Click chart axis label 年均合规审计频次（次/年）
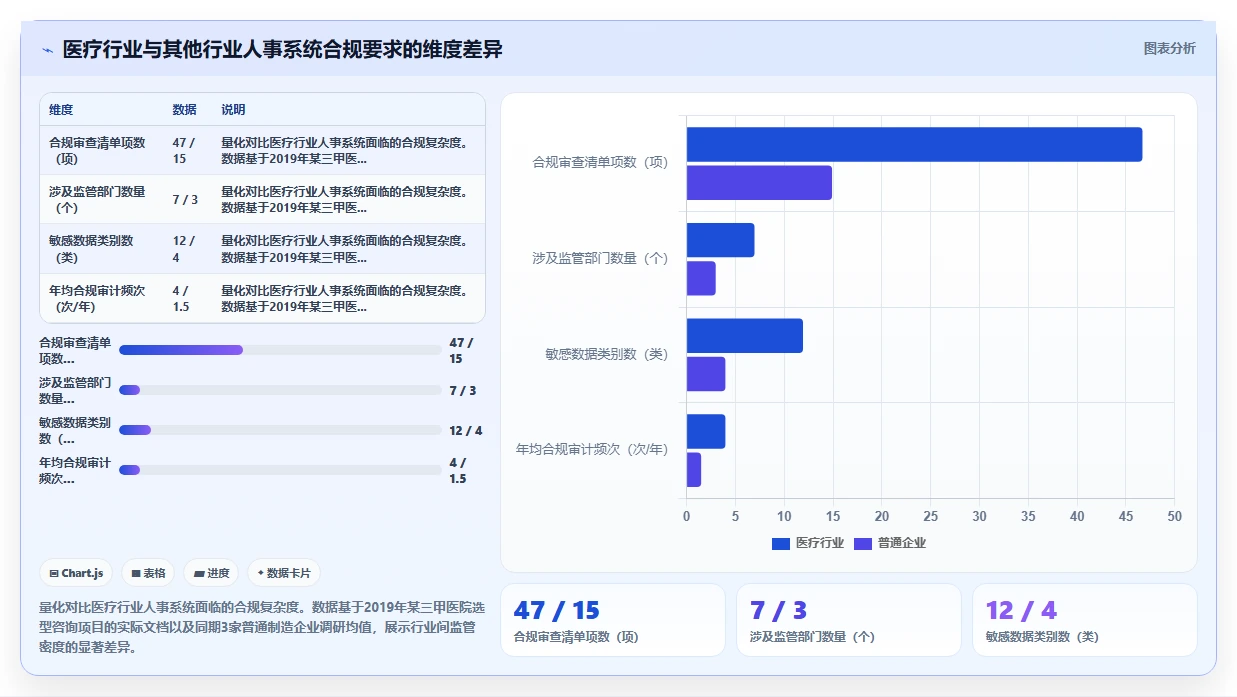The width and height of the screenshot is (1237, 697). coord(592,450)
